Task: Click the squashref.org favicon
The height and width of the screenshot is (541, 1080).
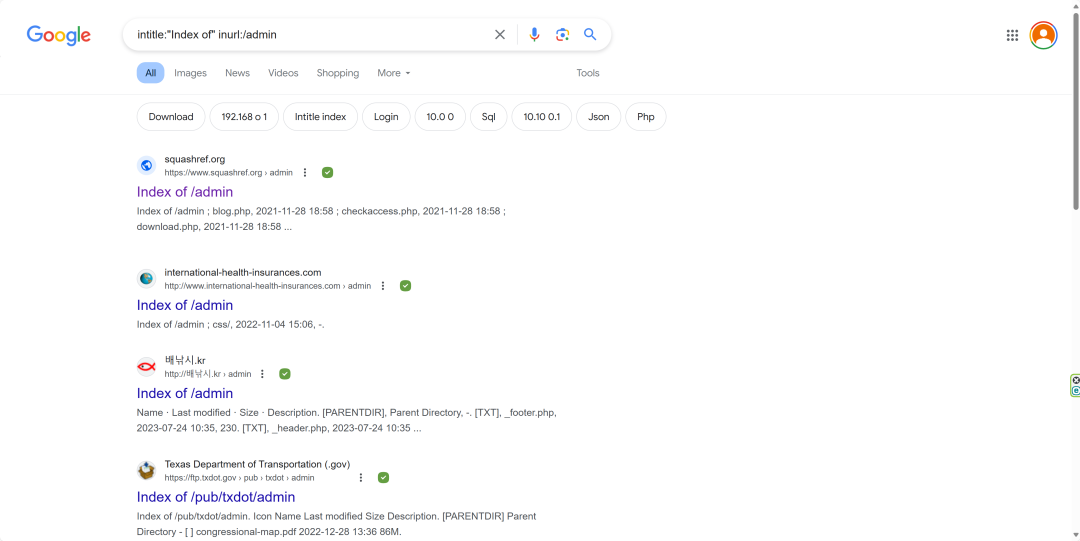Action: pyautogui.click(x=146, y=165)
